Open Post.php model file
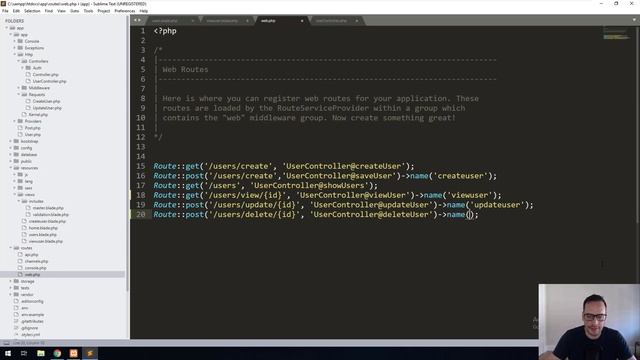 coord(32,128)
